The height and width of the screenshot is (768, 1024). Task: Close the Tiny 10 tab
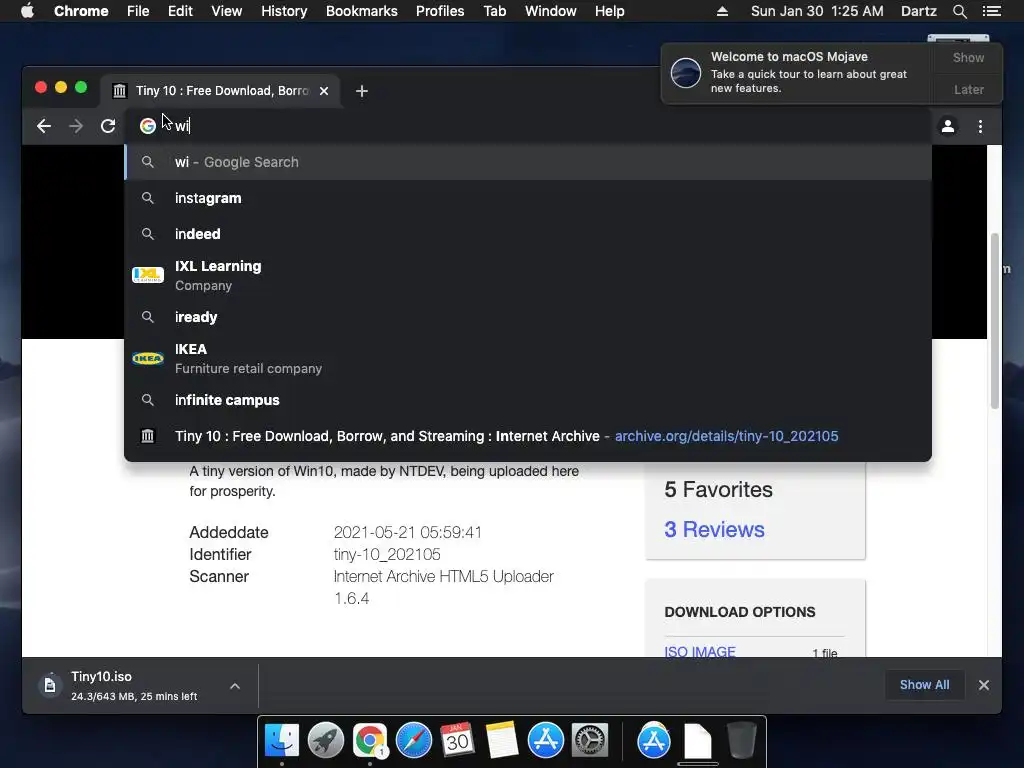pos(324,91)
